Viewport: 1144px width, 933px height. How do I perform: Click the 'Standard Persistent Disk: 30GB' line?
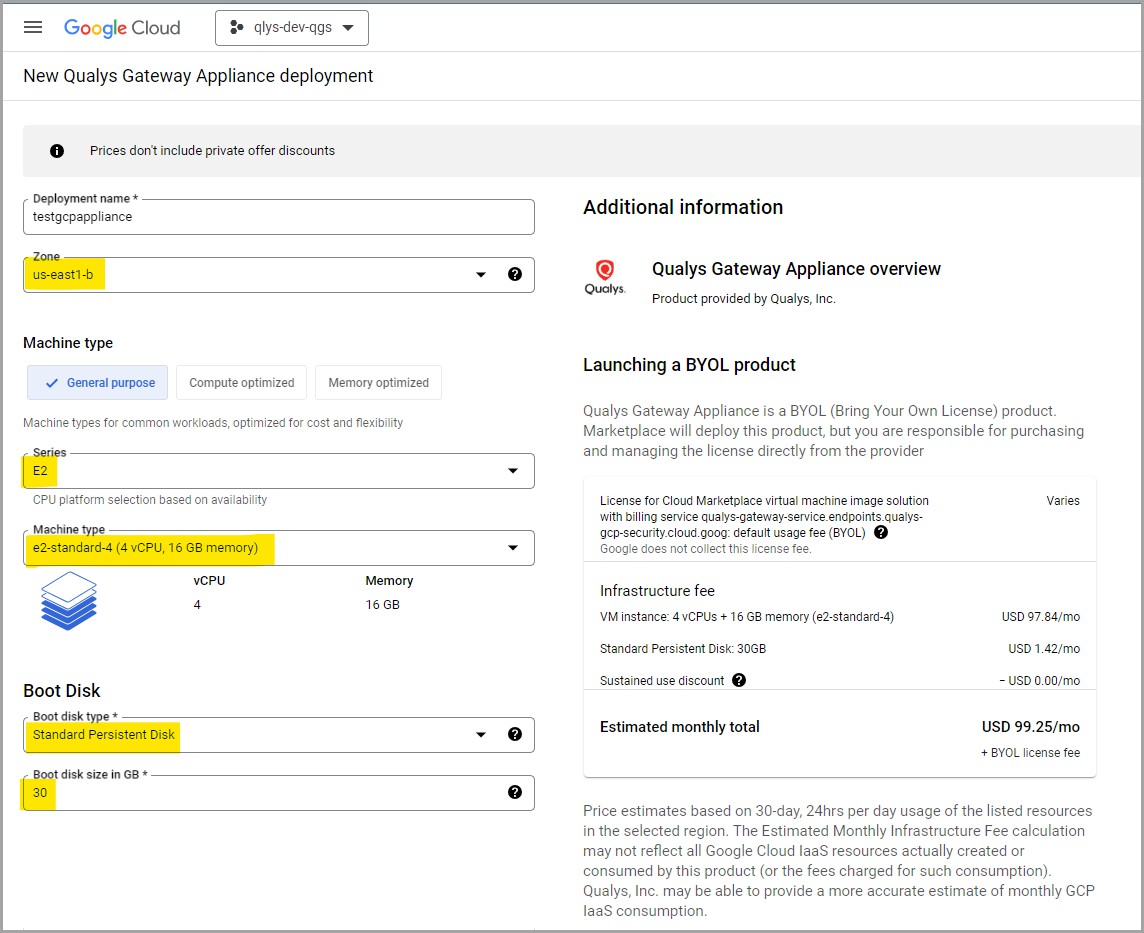click(x=683, y=649)
